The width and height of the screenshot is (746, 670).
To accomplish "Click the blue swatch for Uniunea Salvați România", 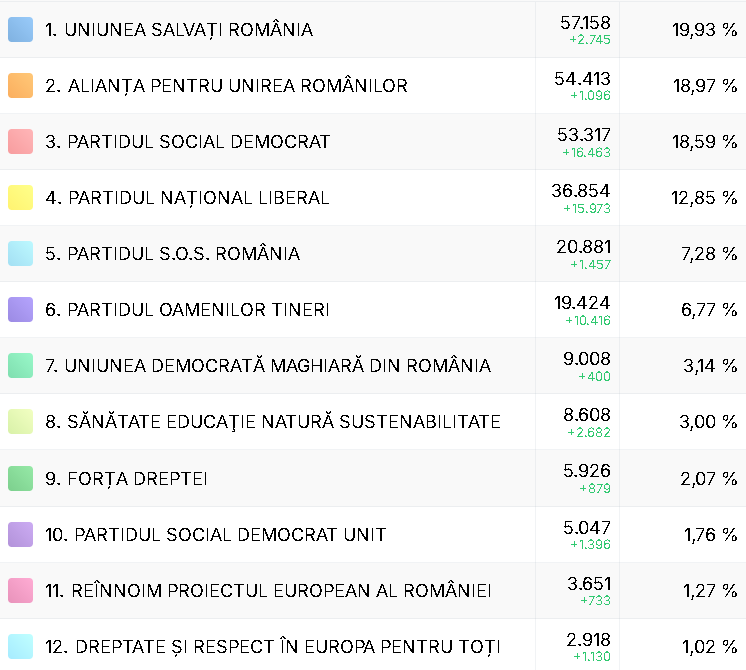I will 20,30.
